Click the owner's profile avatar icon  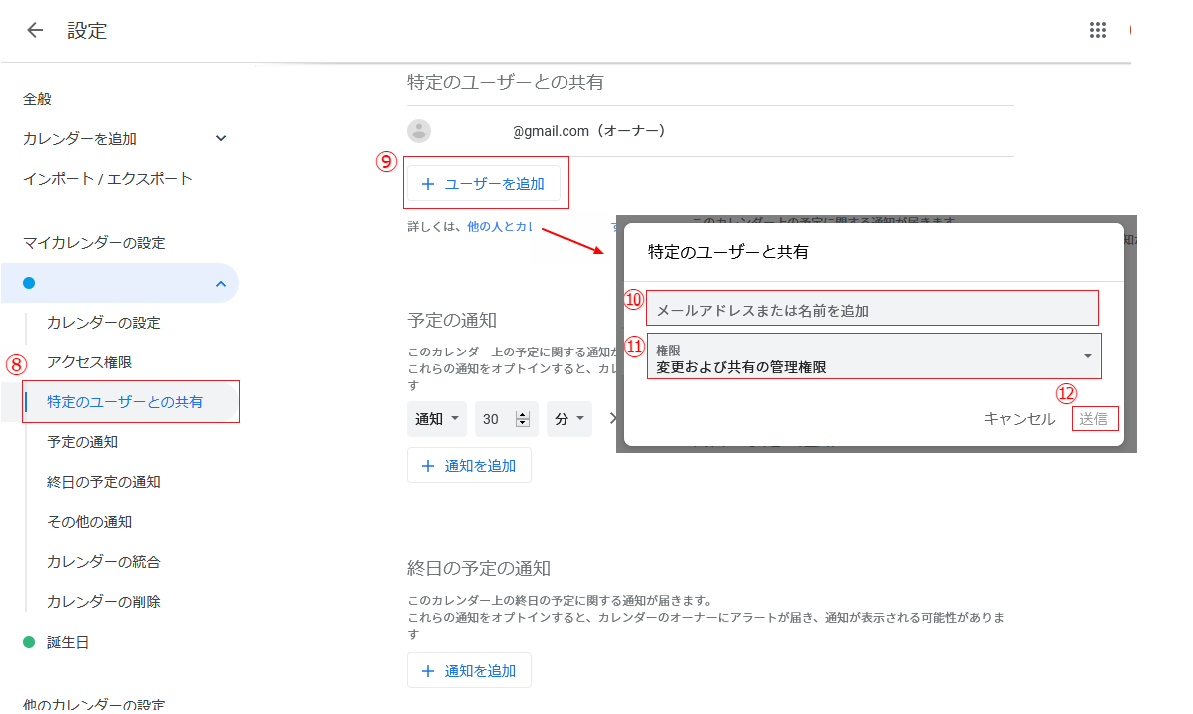(x=419, y=131)
